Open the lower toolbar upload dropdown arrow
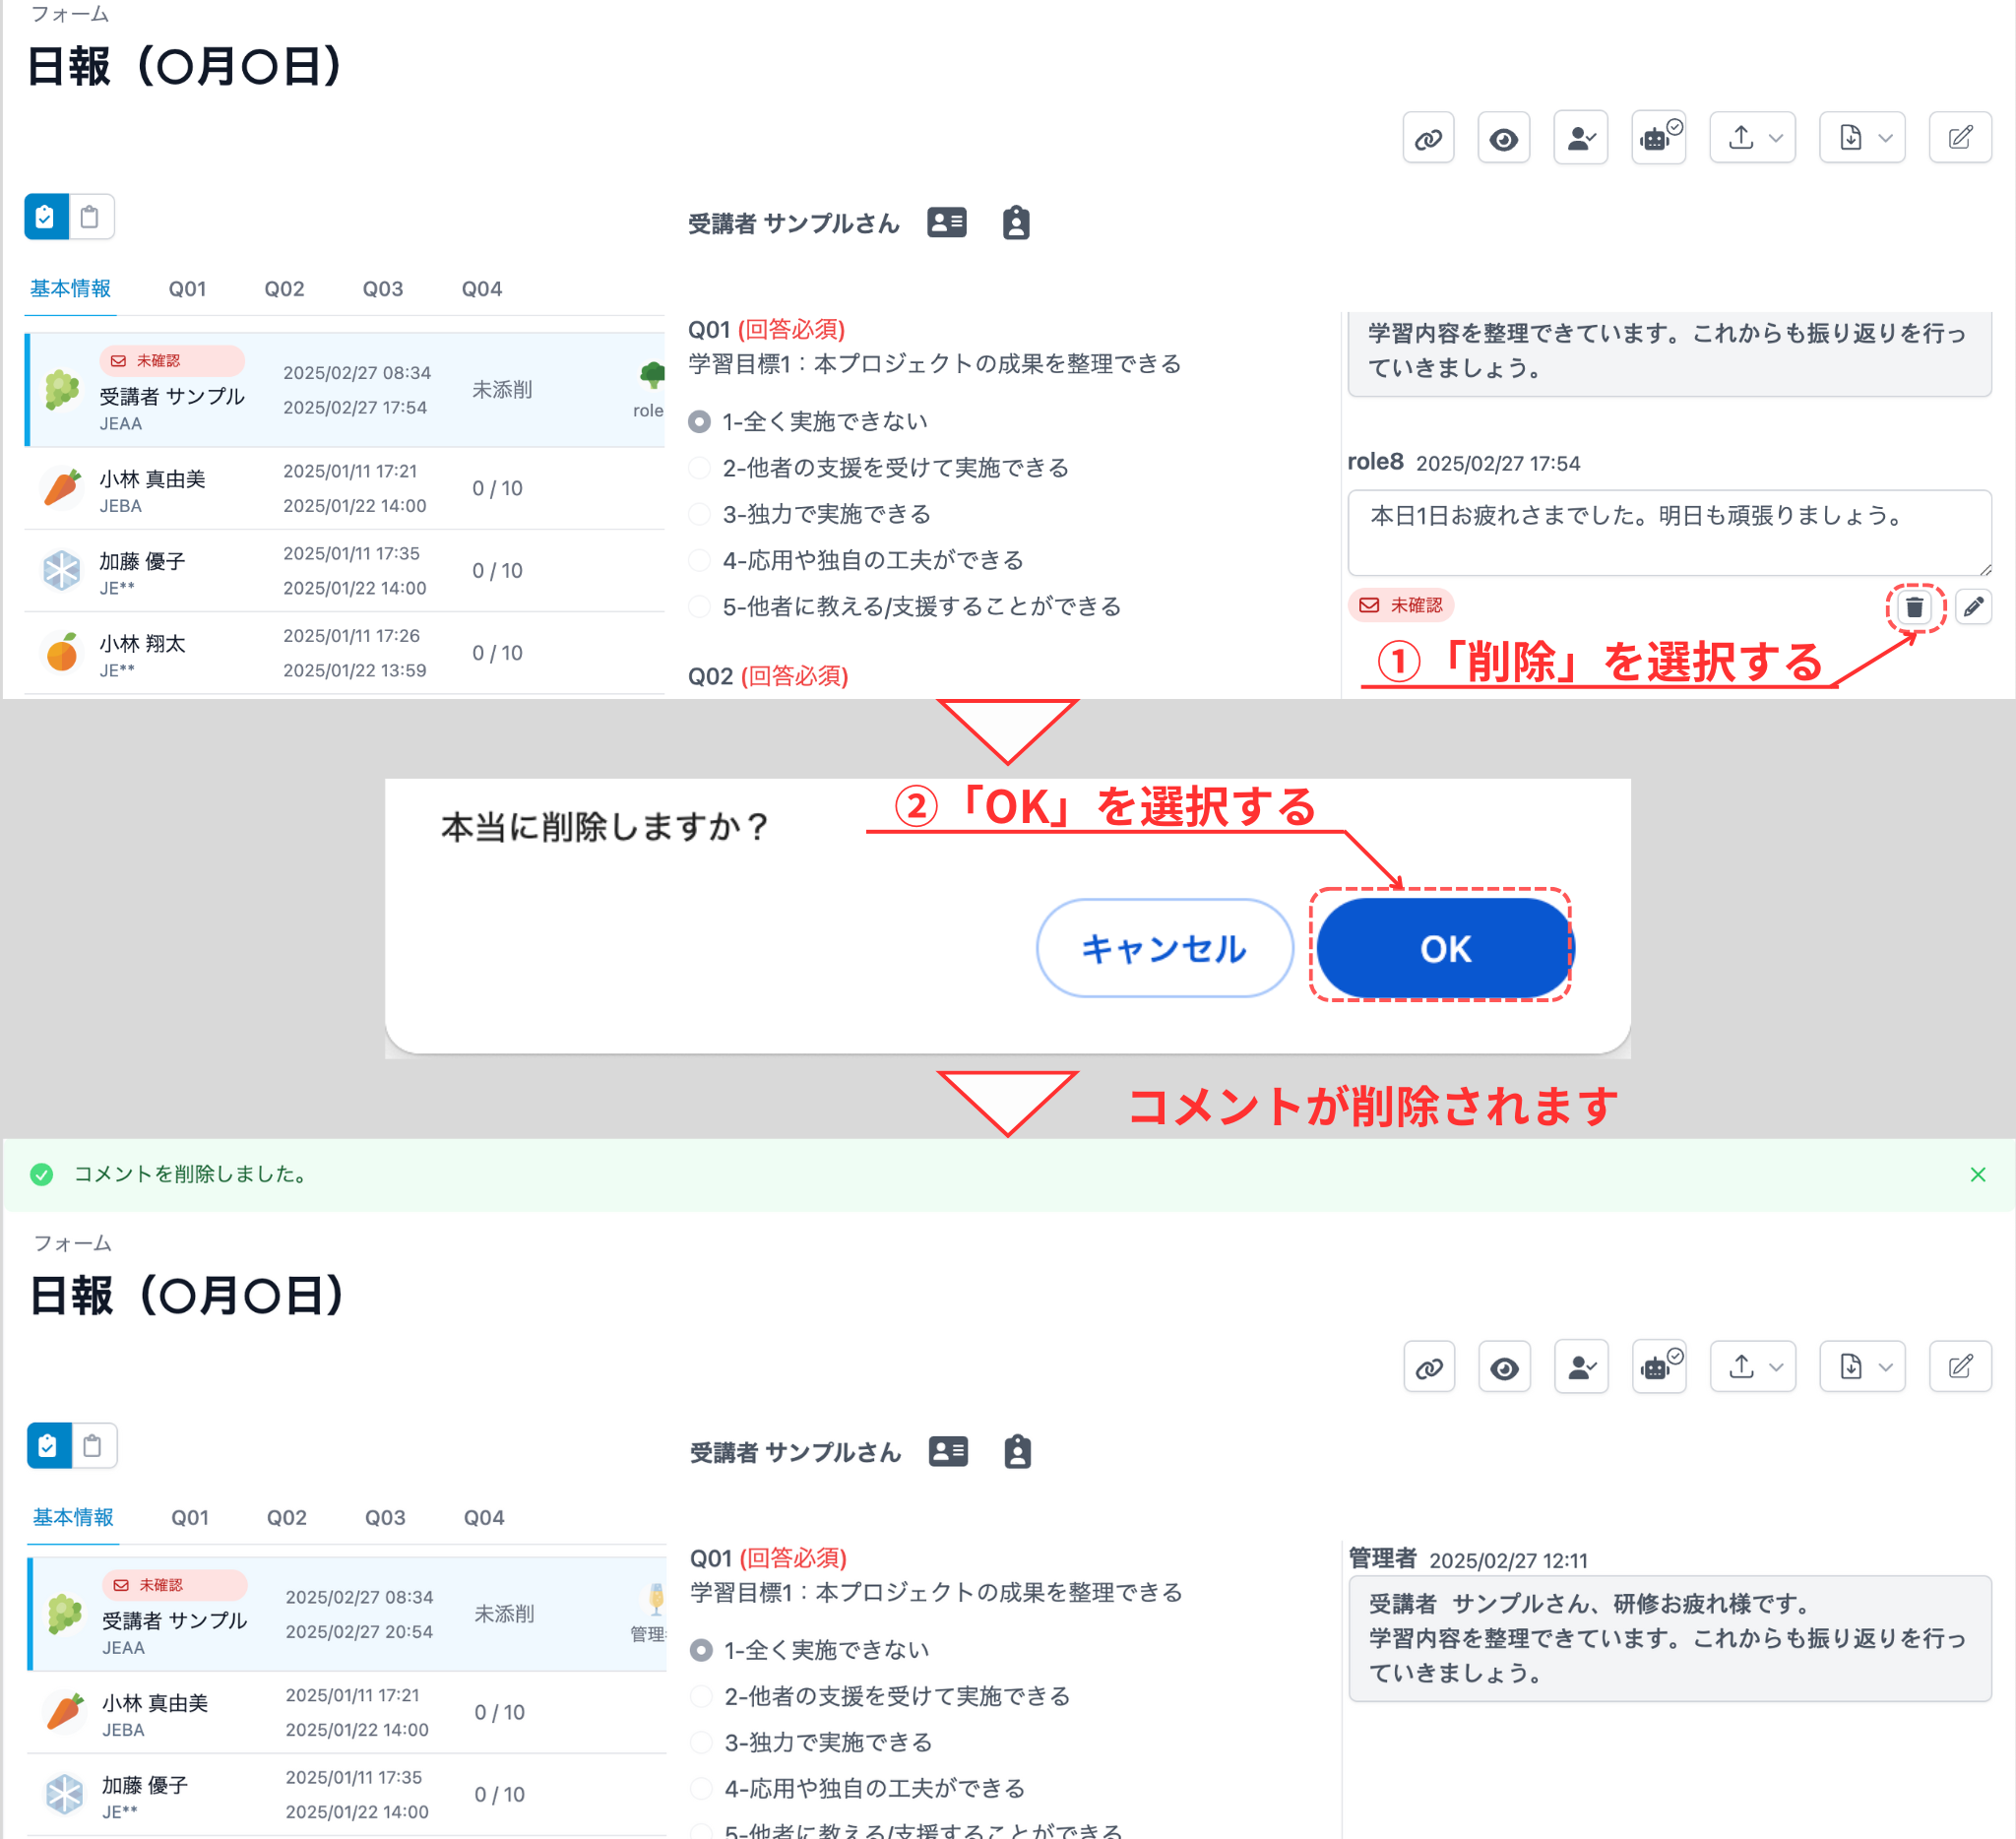 1777,1366
